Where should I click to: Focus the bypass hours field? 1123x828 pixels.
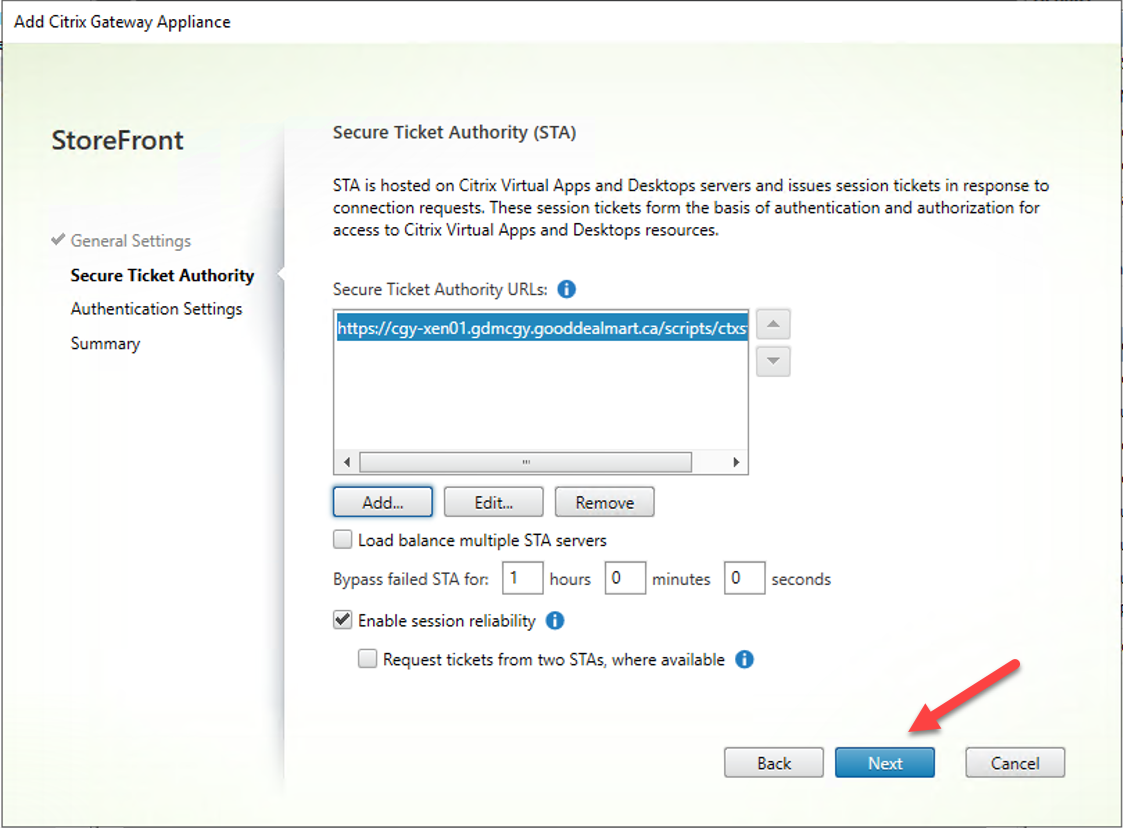pyautogui.click(x=523, y=578)
